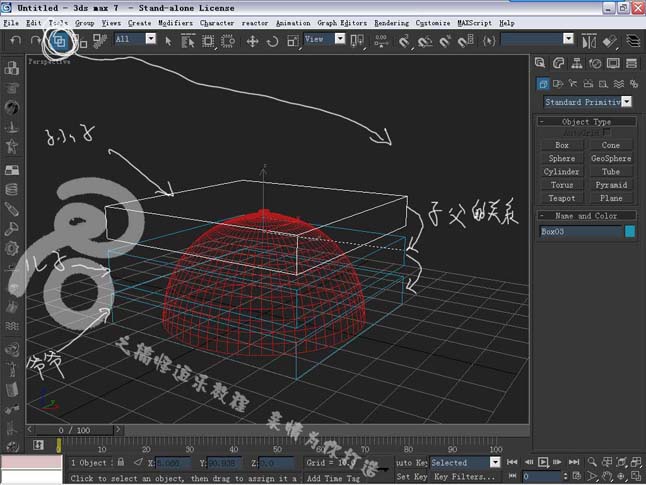
Task: Activate the Select and Link tool
Action: (x=60, y=41)
